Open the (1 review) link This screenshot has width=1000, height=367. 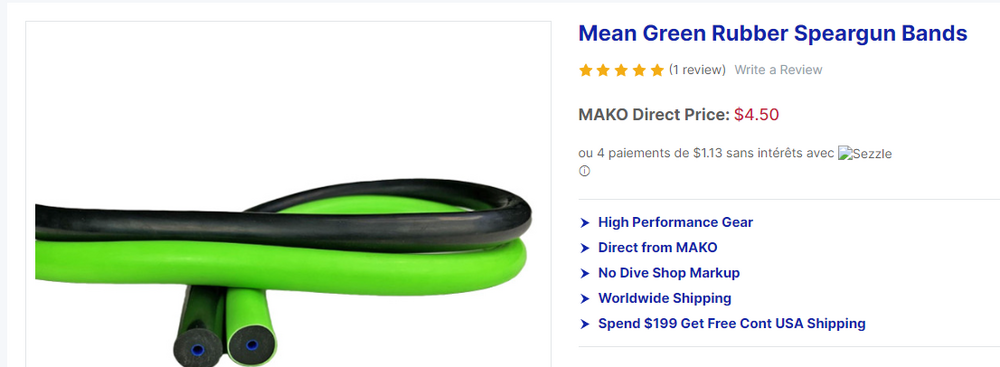point(697,70)
